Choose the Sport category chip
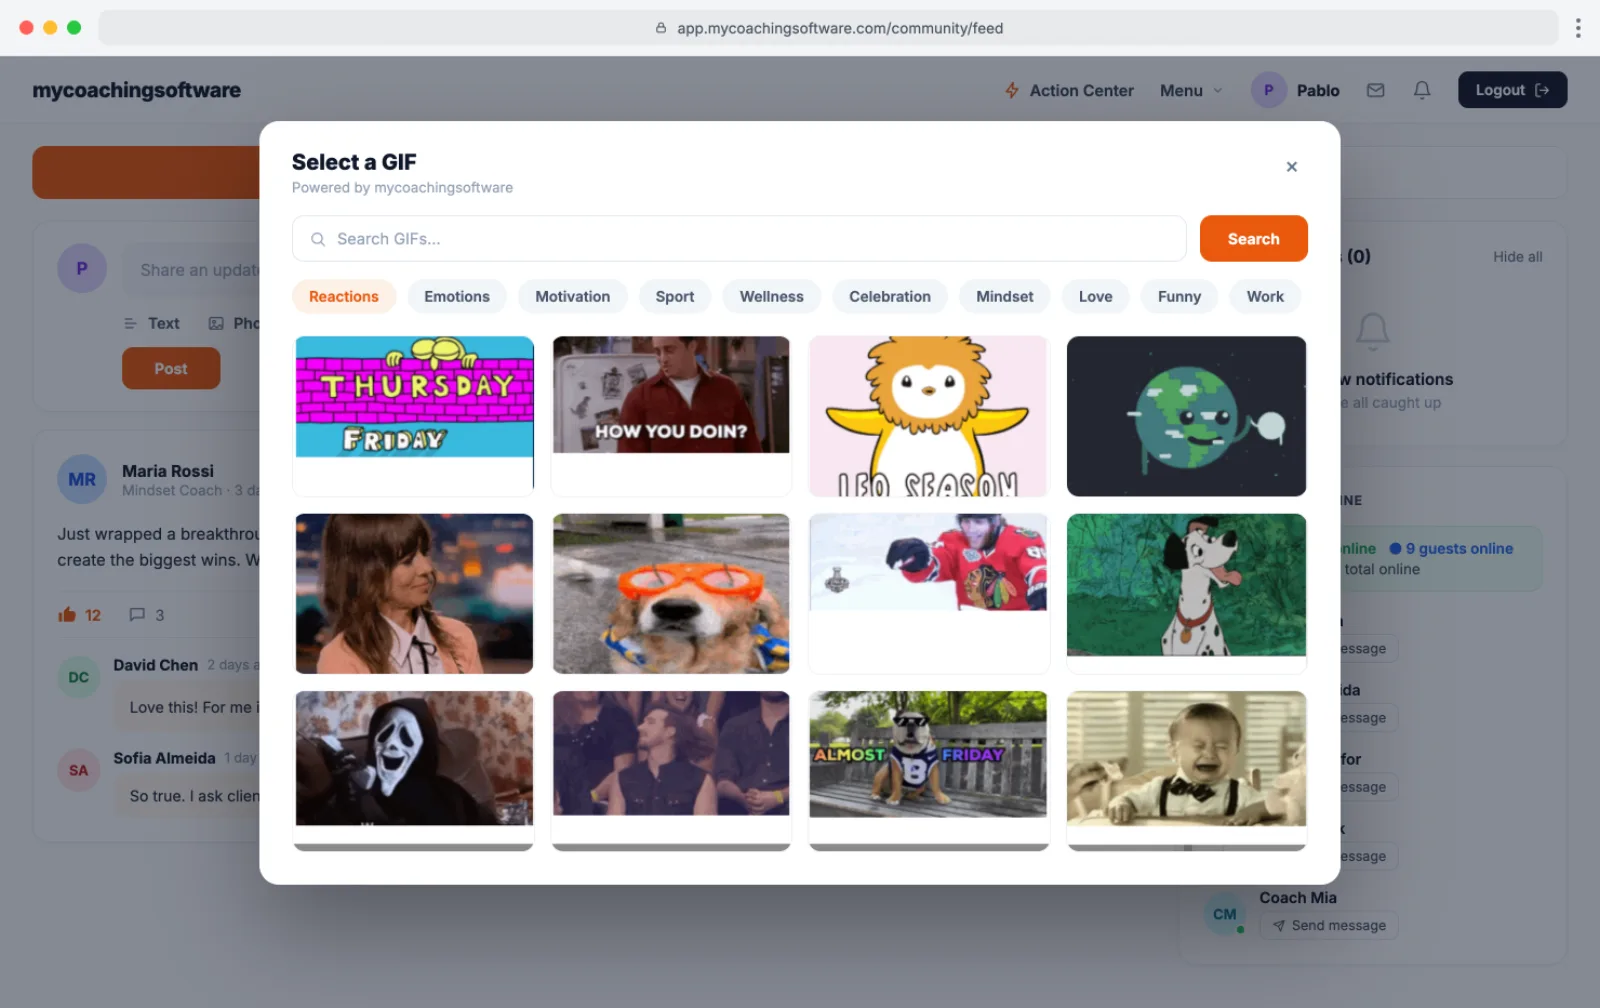This screenshot has height=1008, width=1600. point(675,297)
